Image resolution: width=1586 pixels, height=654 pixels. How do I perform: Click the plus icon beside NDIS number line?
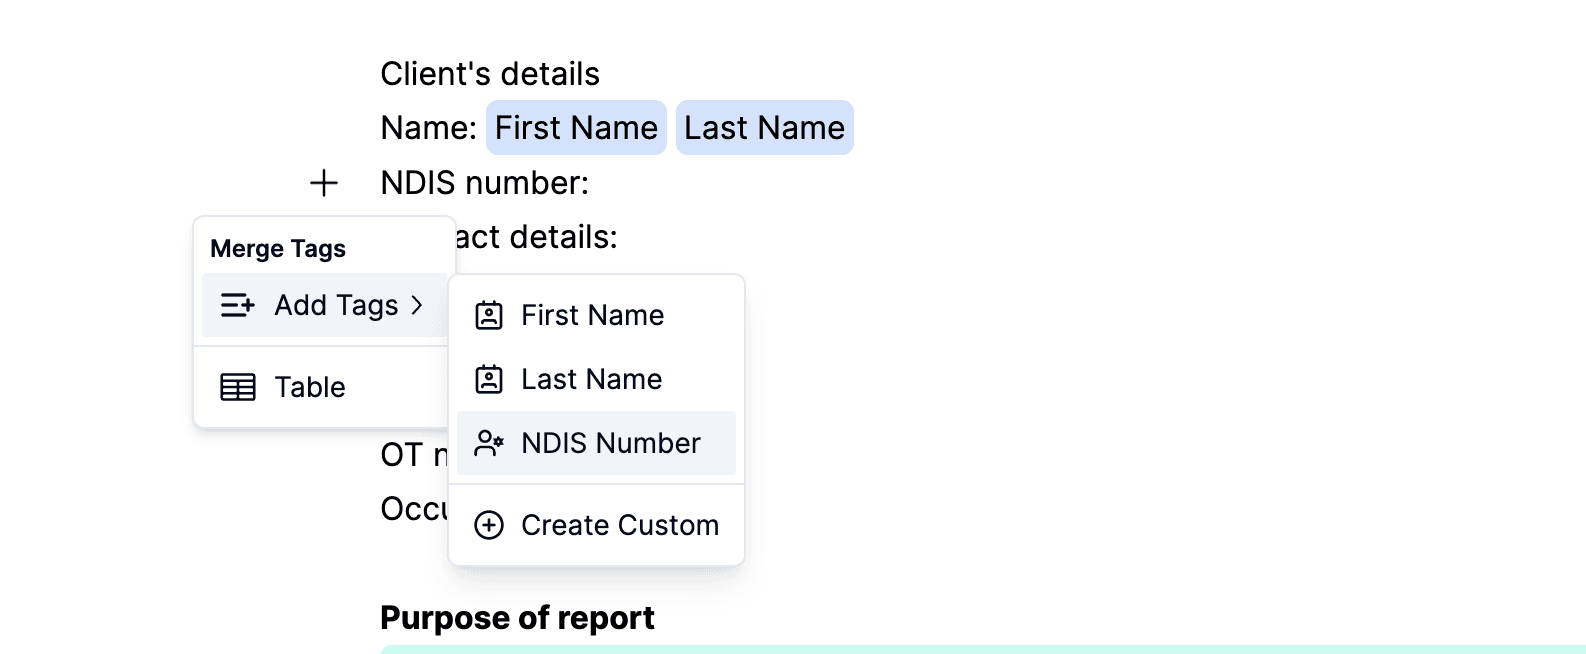click(324, 183)
